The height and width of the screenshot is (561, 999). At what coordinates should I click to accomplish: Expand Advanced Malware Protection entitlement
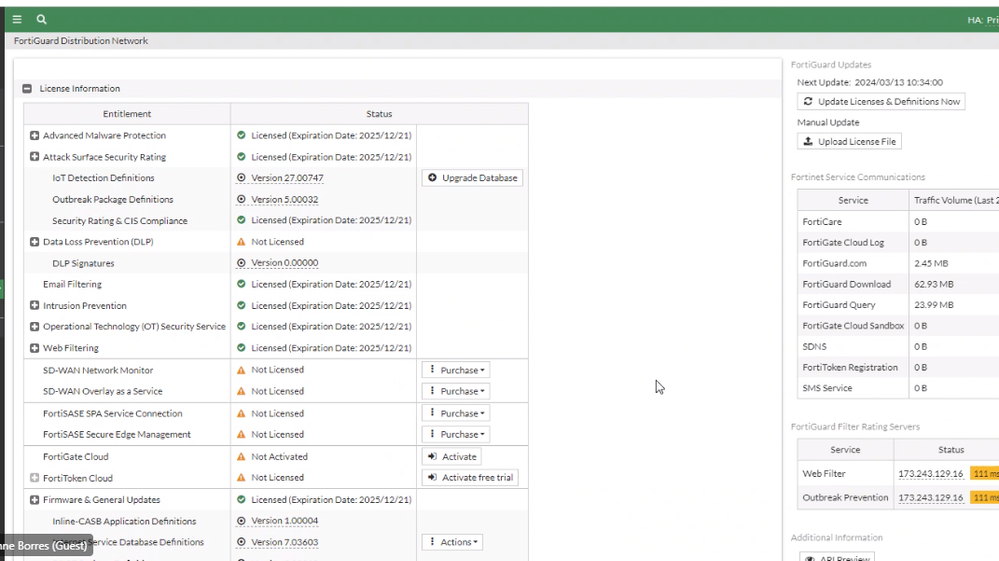(34, 135)
